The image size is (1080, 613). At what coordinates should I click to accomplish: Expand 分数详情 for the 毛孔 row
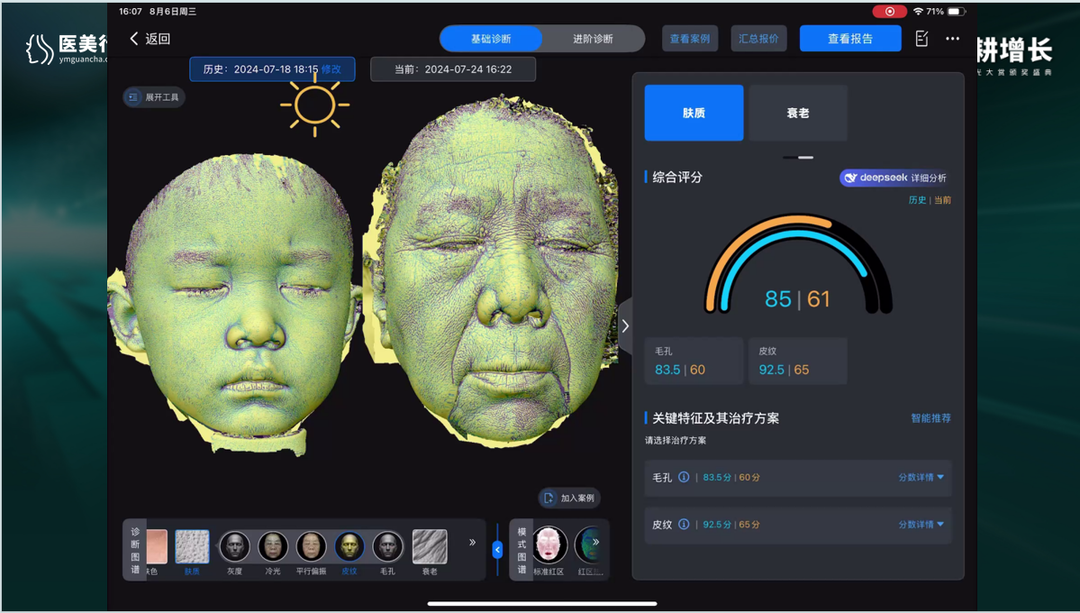pyautogui.click(x=918, y=478)
